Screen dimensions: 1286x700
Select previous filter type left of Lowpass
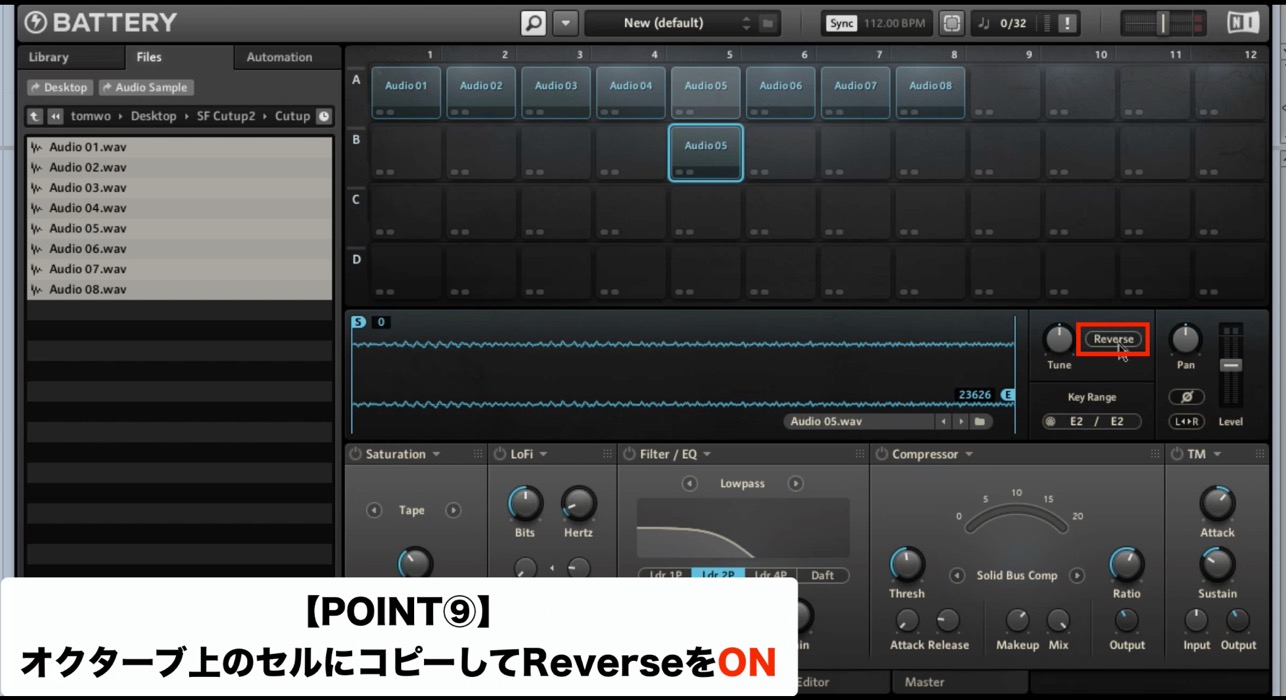[690, 483]
